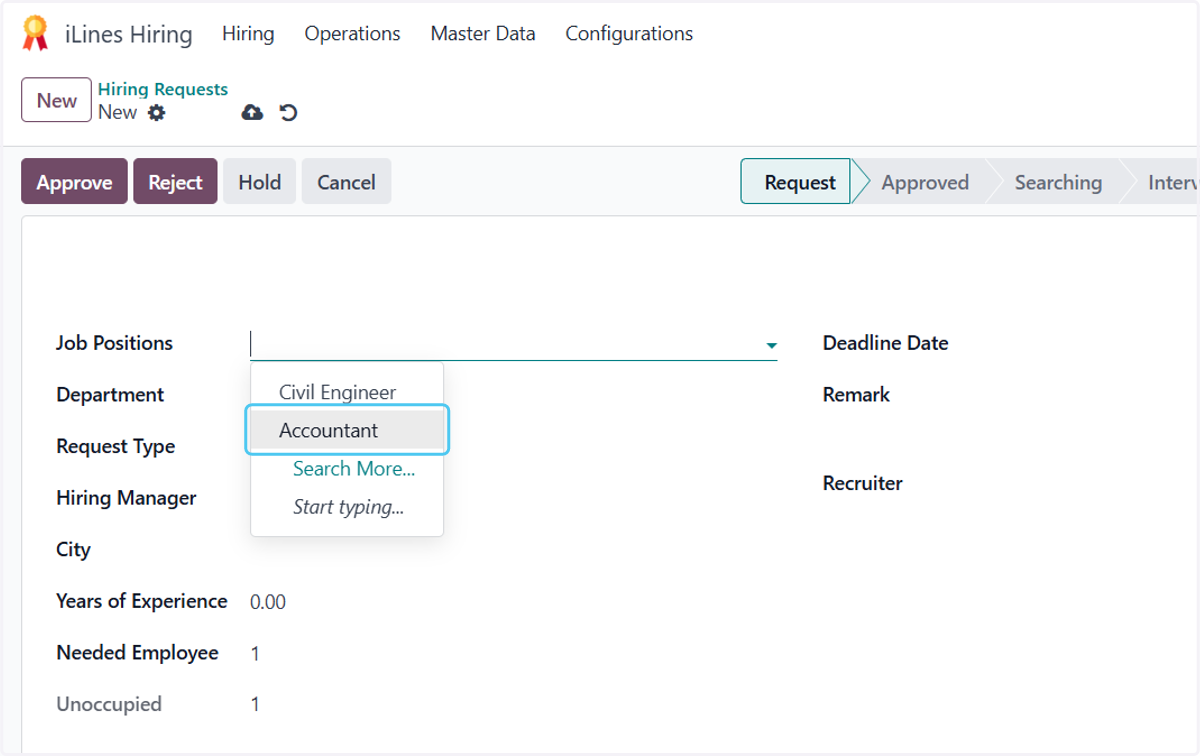Click the Remark field label

[x=856, y=395]
